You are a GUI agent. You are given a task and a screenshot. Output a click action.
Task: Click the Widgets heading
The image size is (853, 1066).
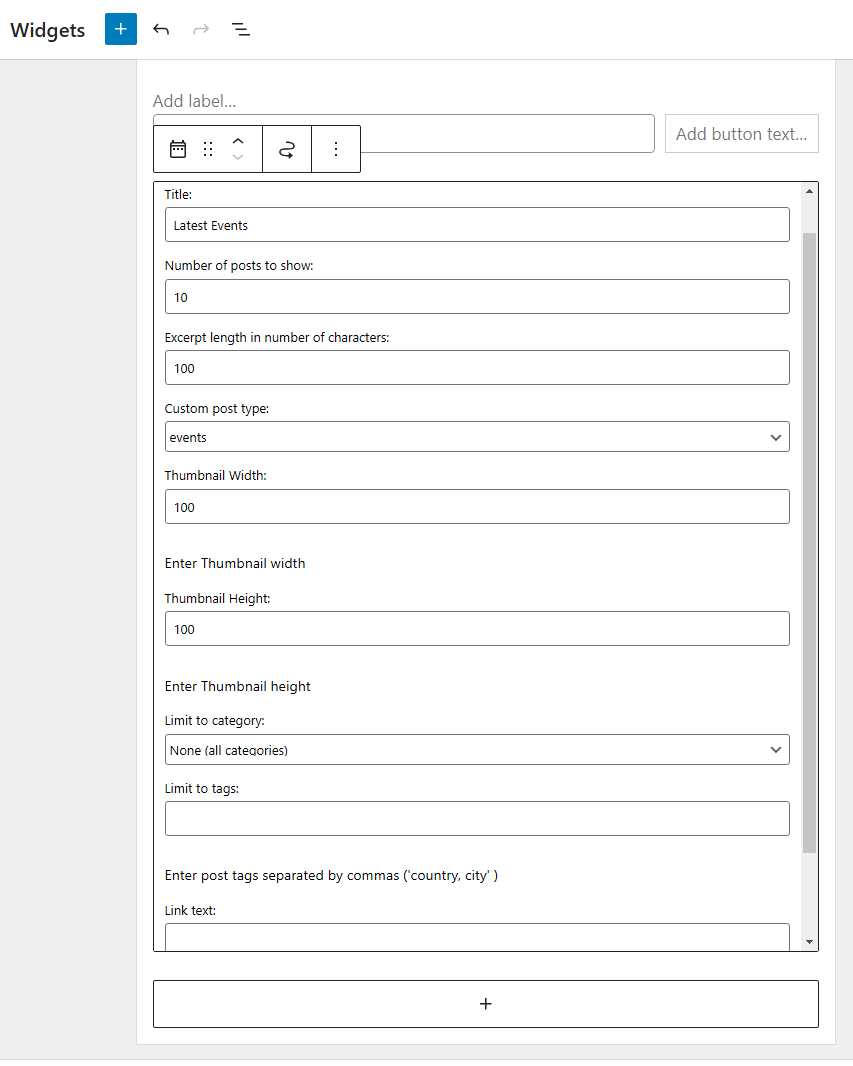[x=48, y=30]
